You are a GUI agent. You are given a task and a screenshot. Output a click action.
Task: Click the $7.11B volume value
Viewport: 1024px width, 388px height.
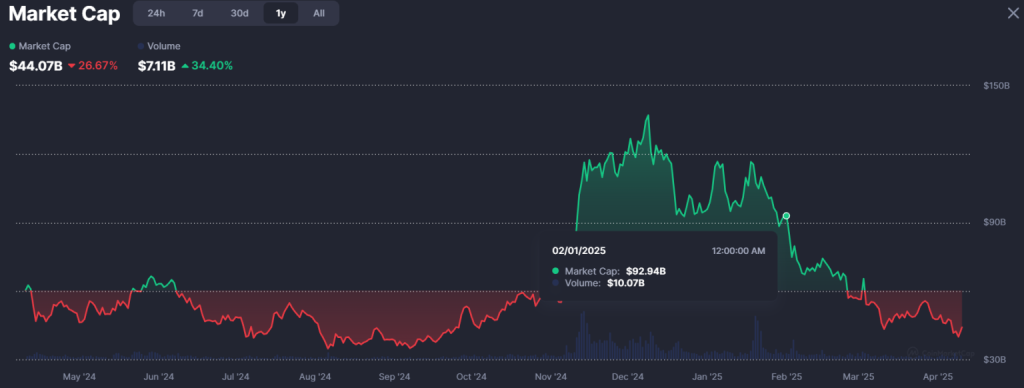[x=157, y=65]
